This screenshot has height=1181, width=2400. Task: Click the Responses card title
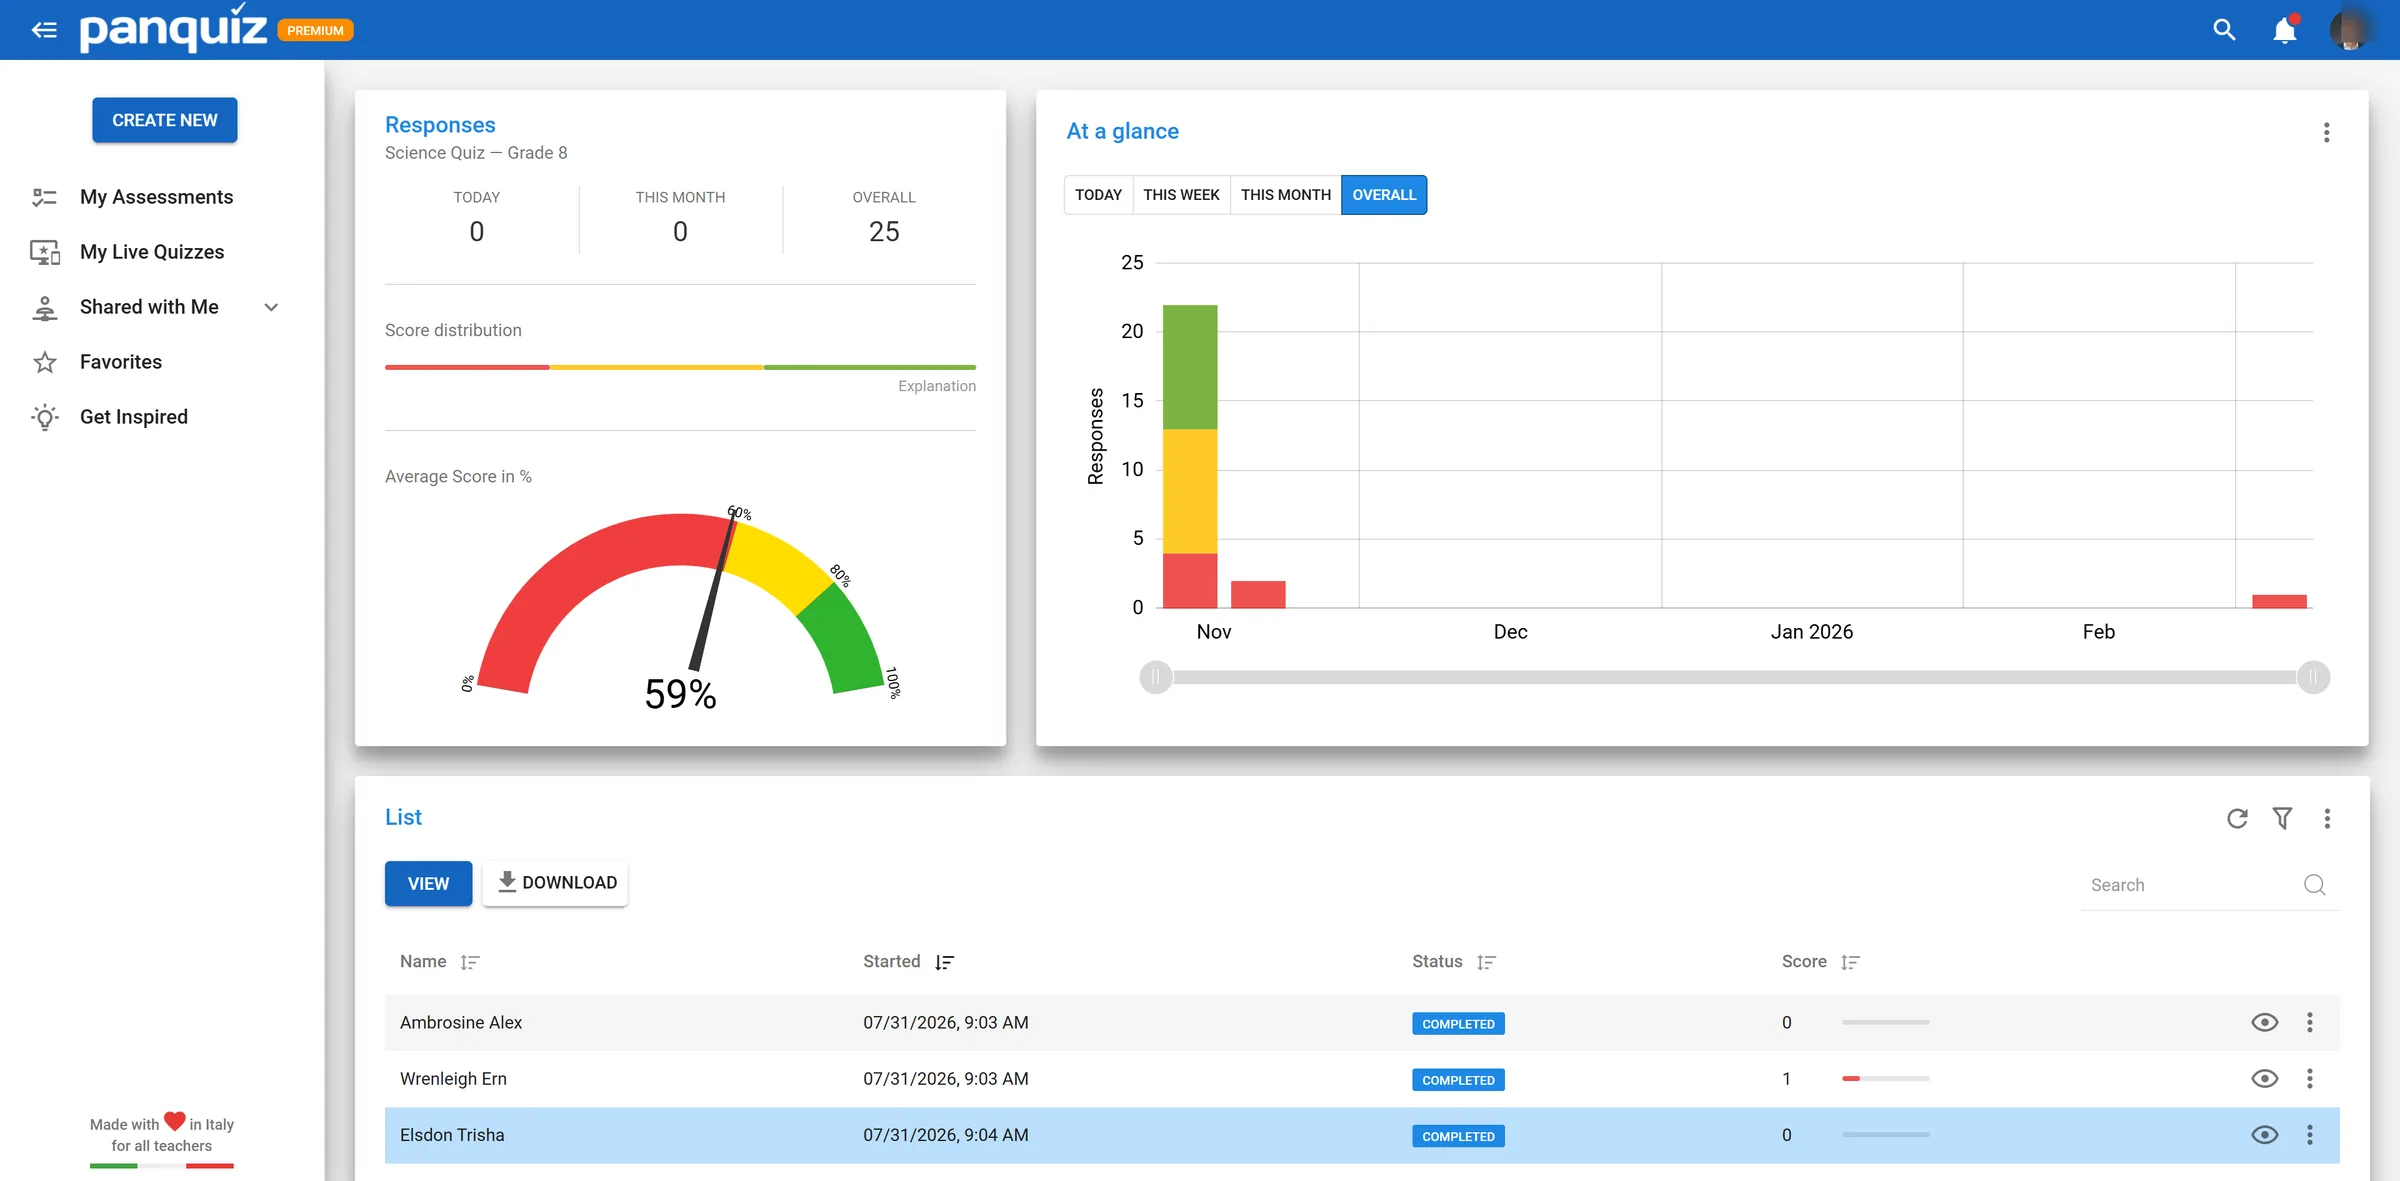point(440,125)
